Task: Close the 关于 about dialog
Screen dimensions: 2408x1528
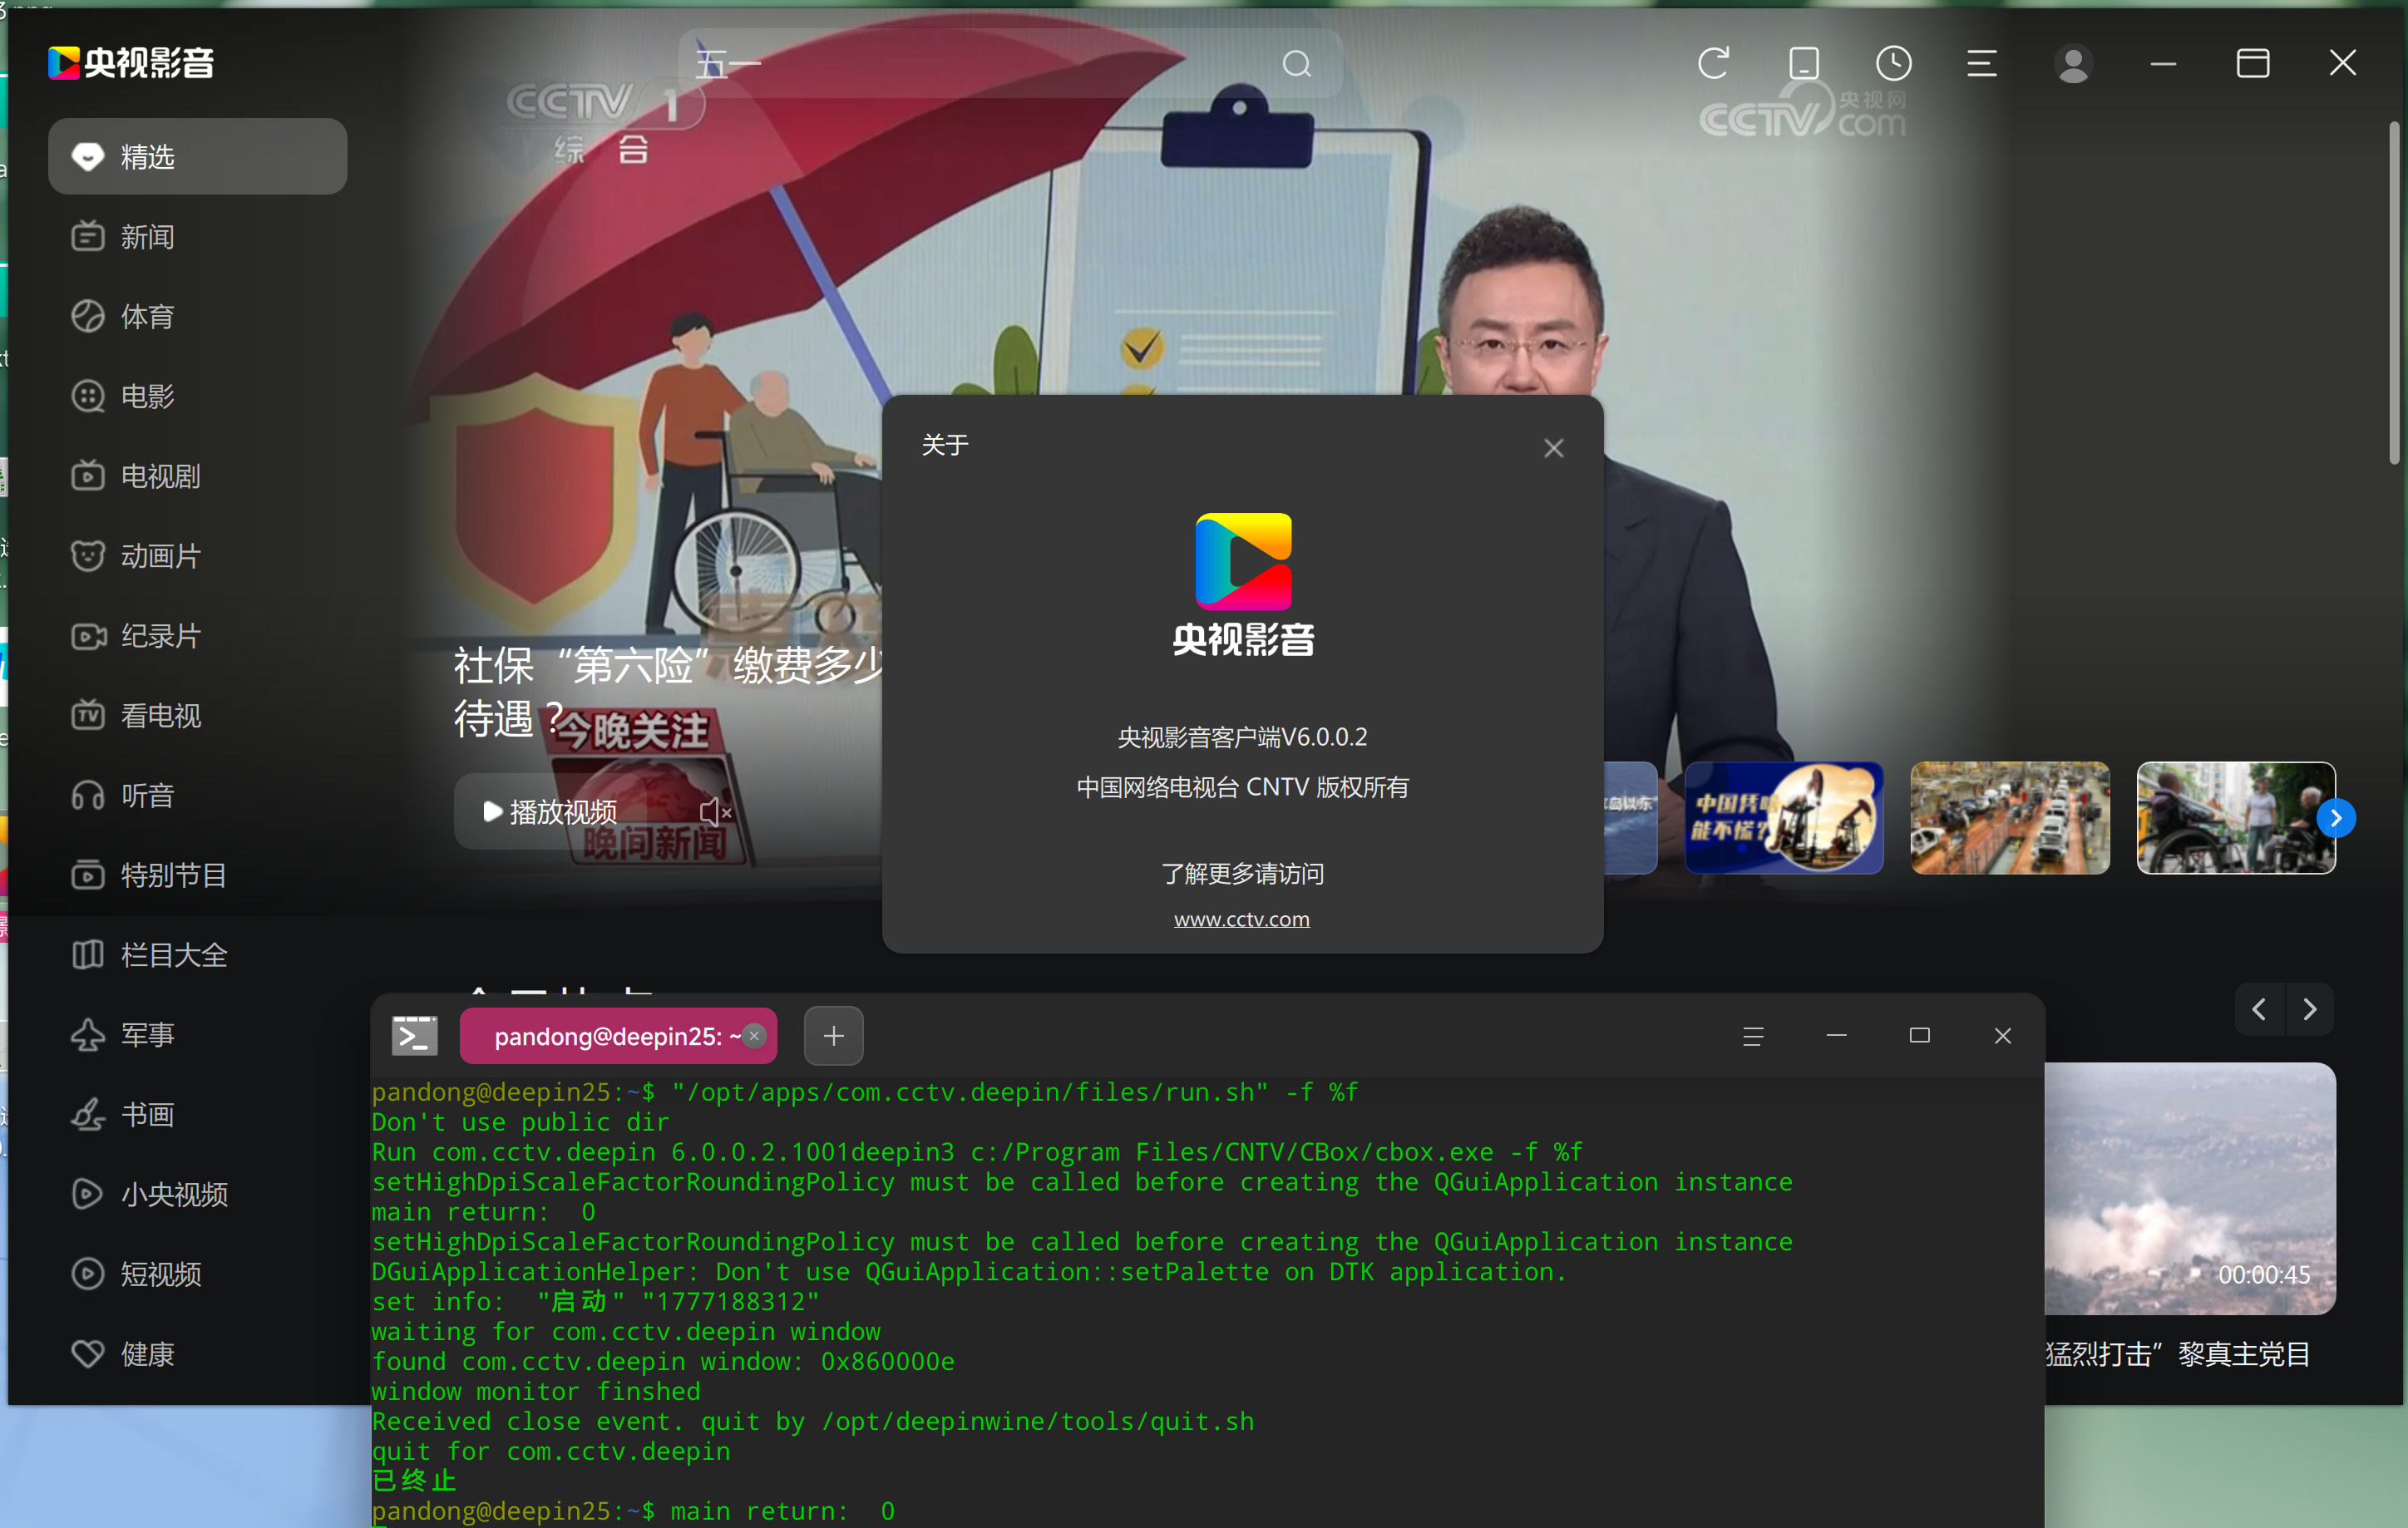Action: pyautogui.click(x=1553, y=448)
